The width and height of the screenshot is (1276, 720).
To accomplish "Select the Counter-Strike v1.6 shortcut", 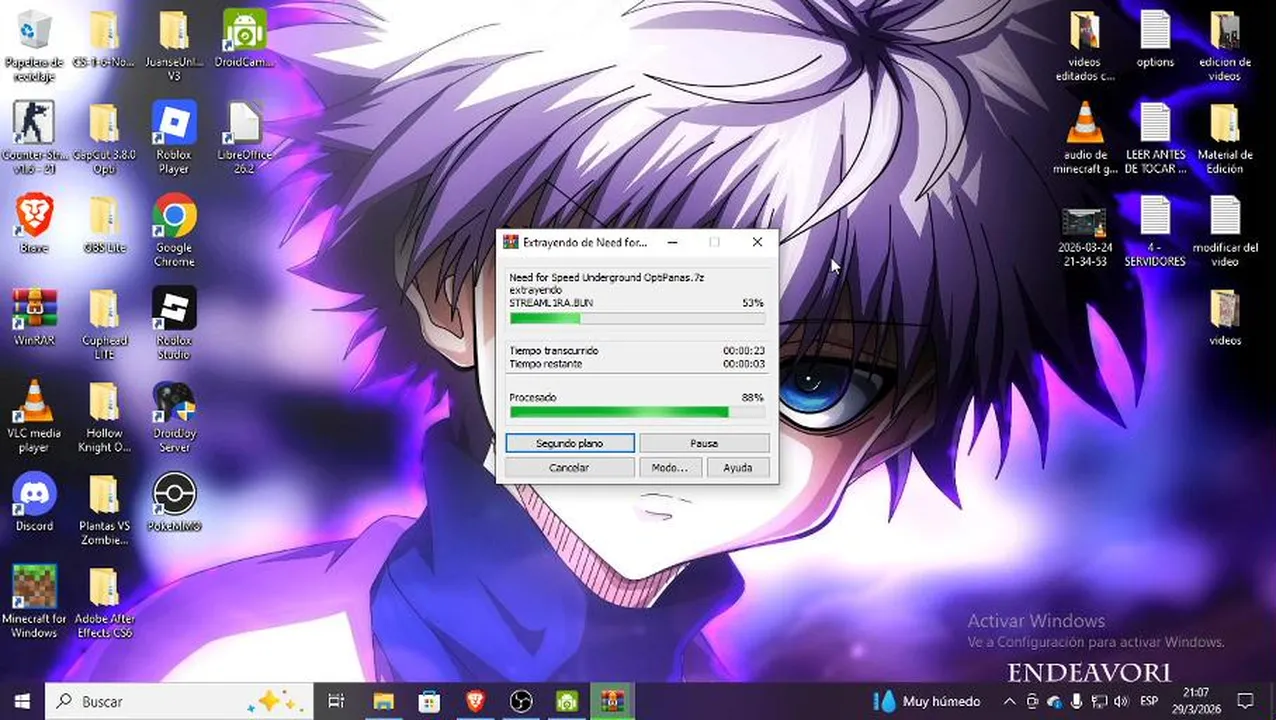I will click(x=34, y=138).
